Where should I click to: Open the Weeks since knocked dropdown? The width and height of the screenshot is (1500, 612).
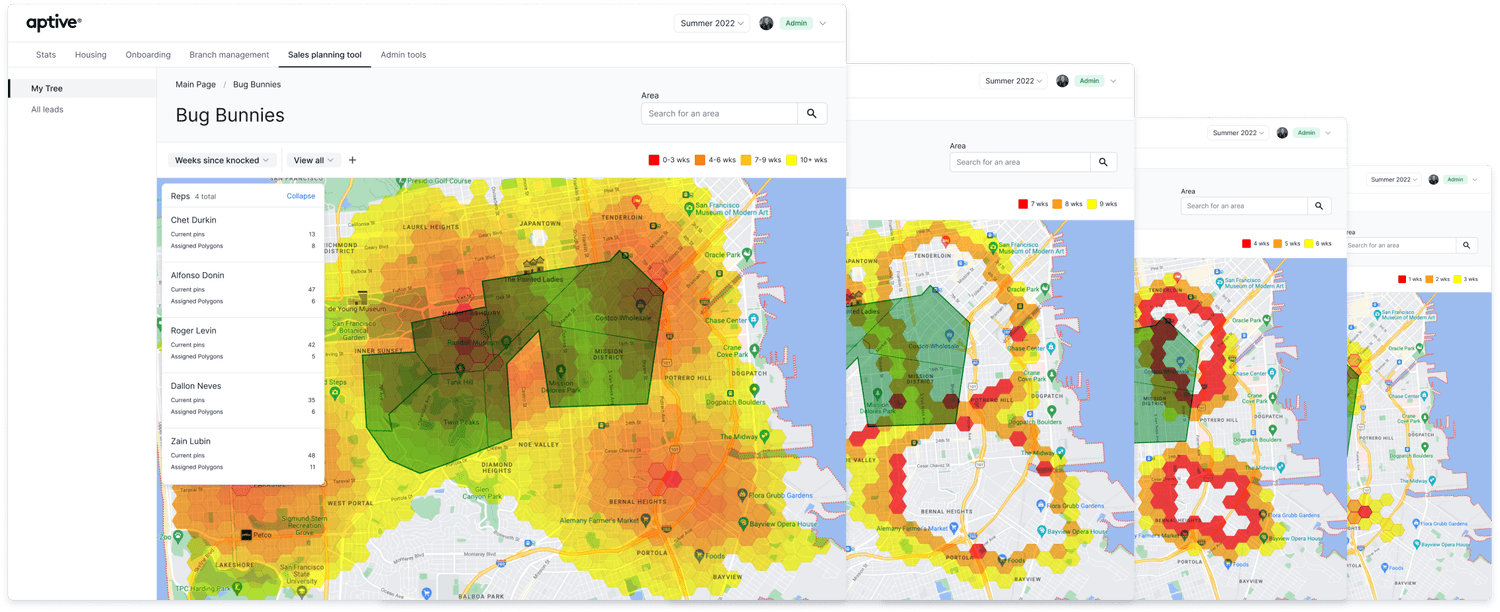[222, 160]
